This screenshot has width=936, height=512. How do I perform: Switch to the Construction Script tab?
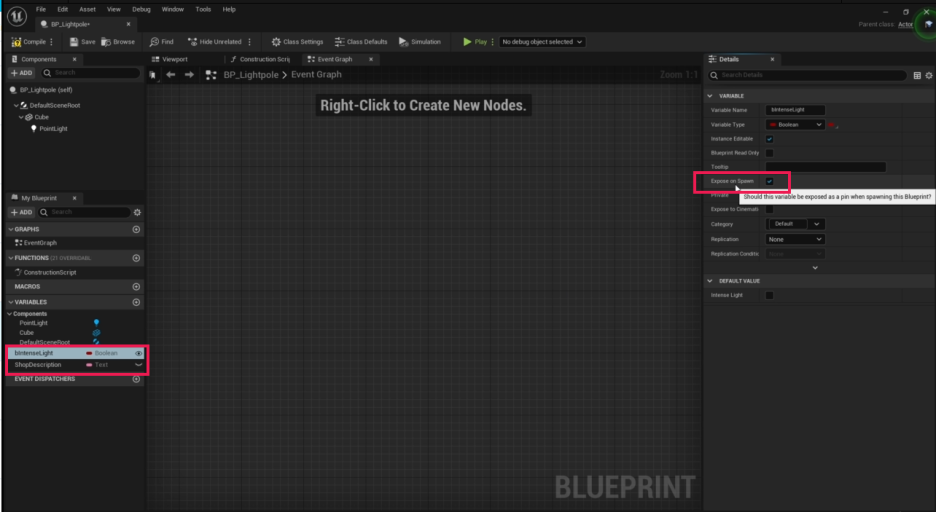pos(260,59)
